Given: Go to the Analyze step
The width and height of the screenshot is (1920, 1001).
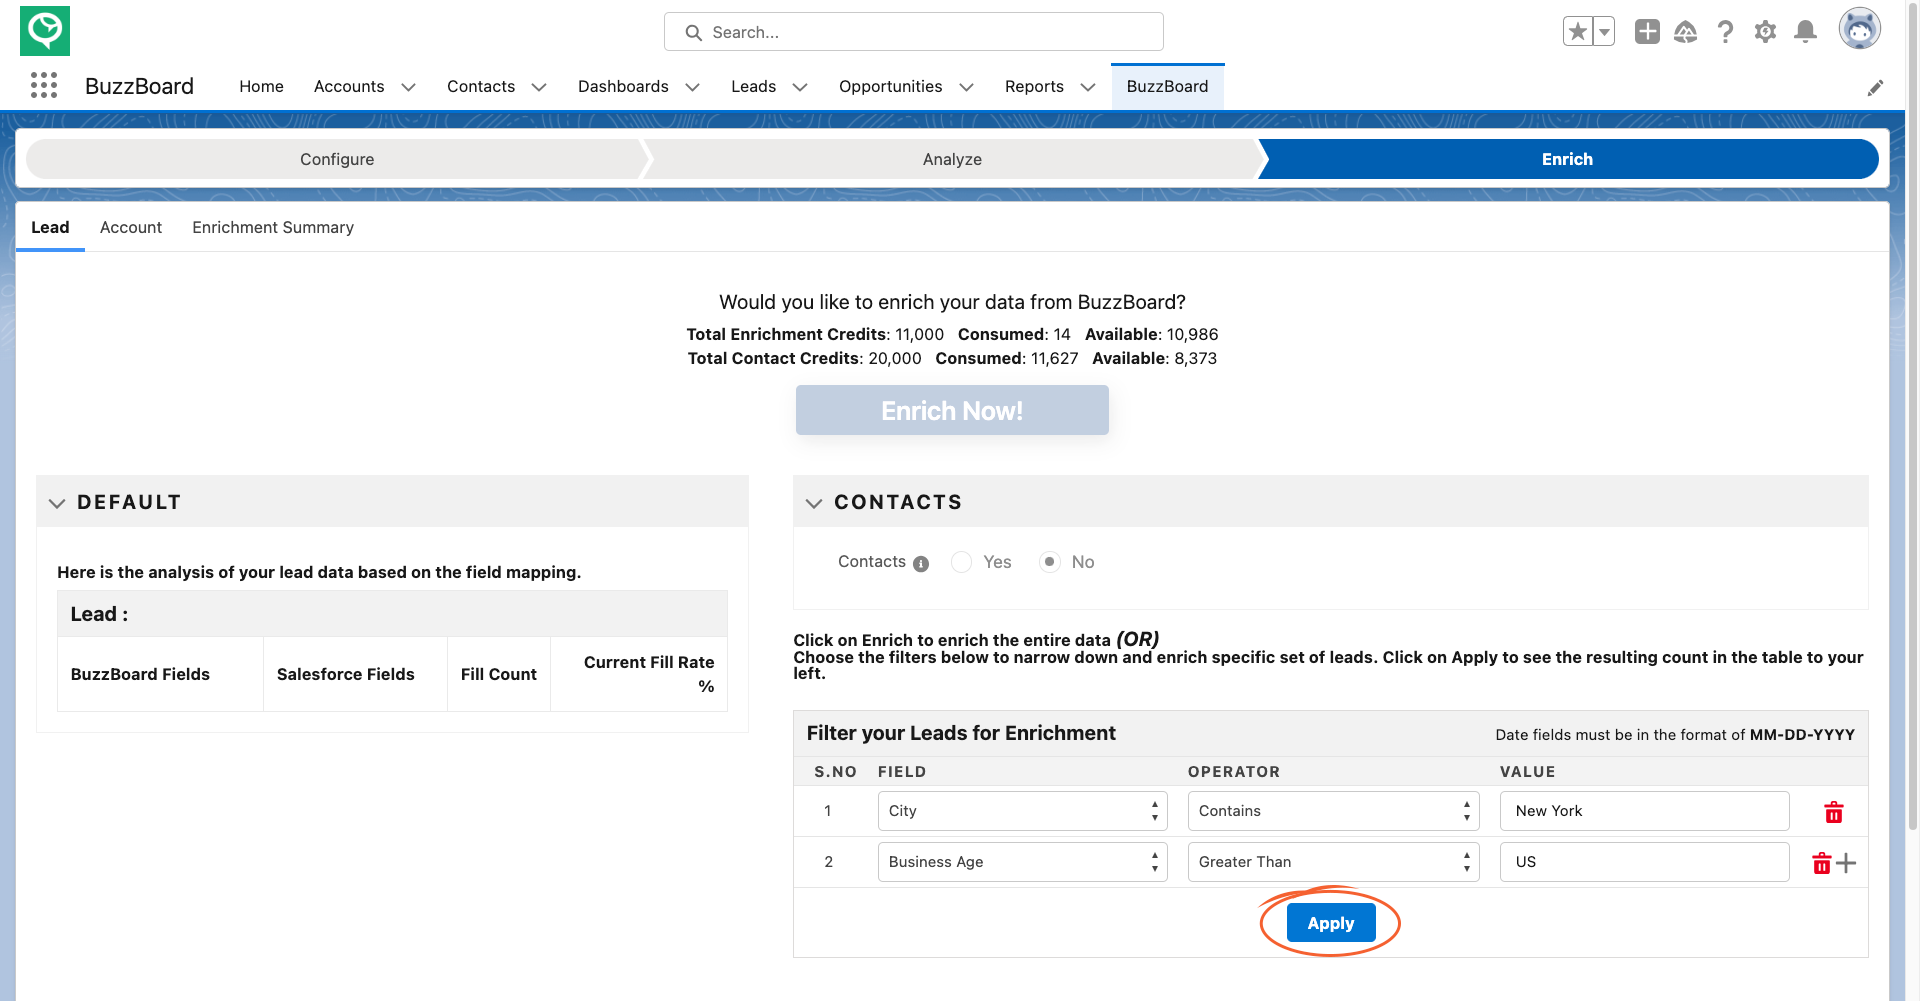Looking at the screenshot, I should point(952,159).
